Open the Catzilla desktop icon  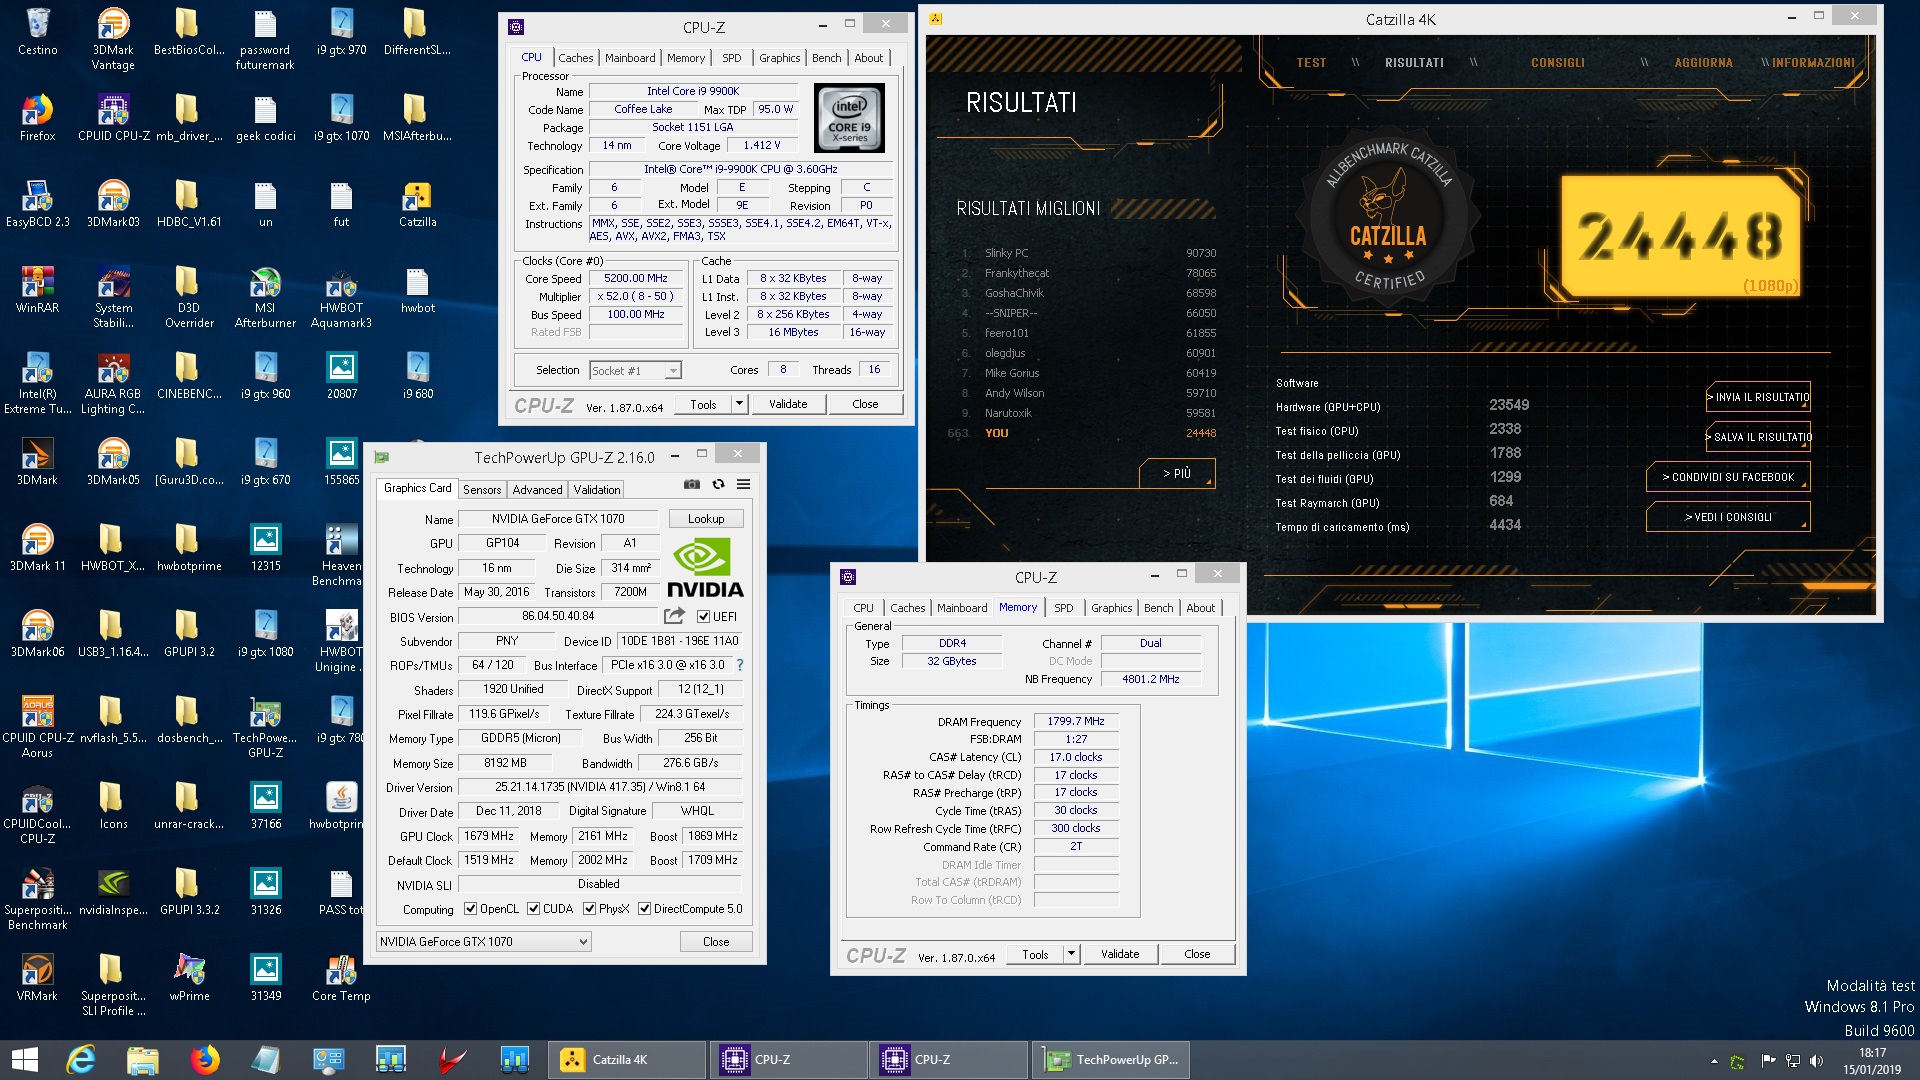(417, 205)
